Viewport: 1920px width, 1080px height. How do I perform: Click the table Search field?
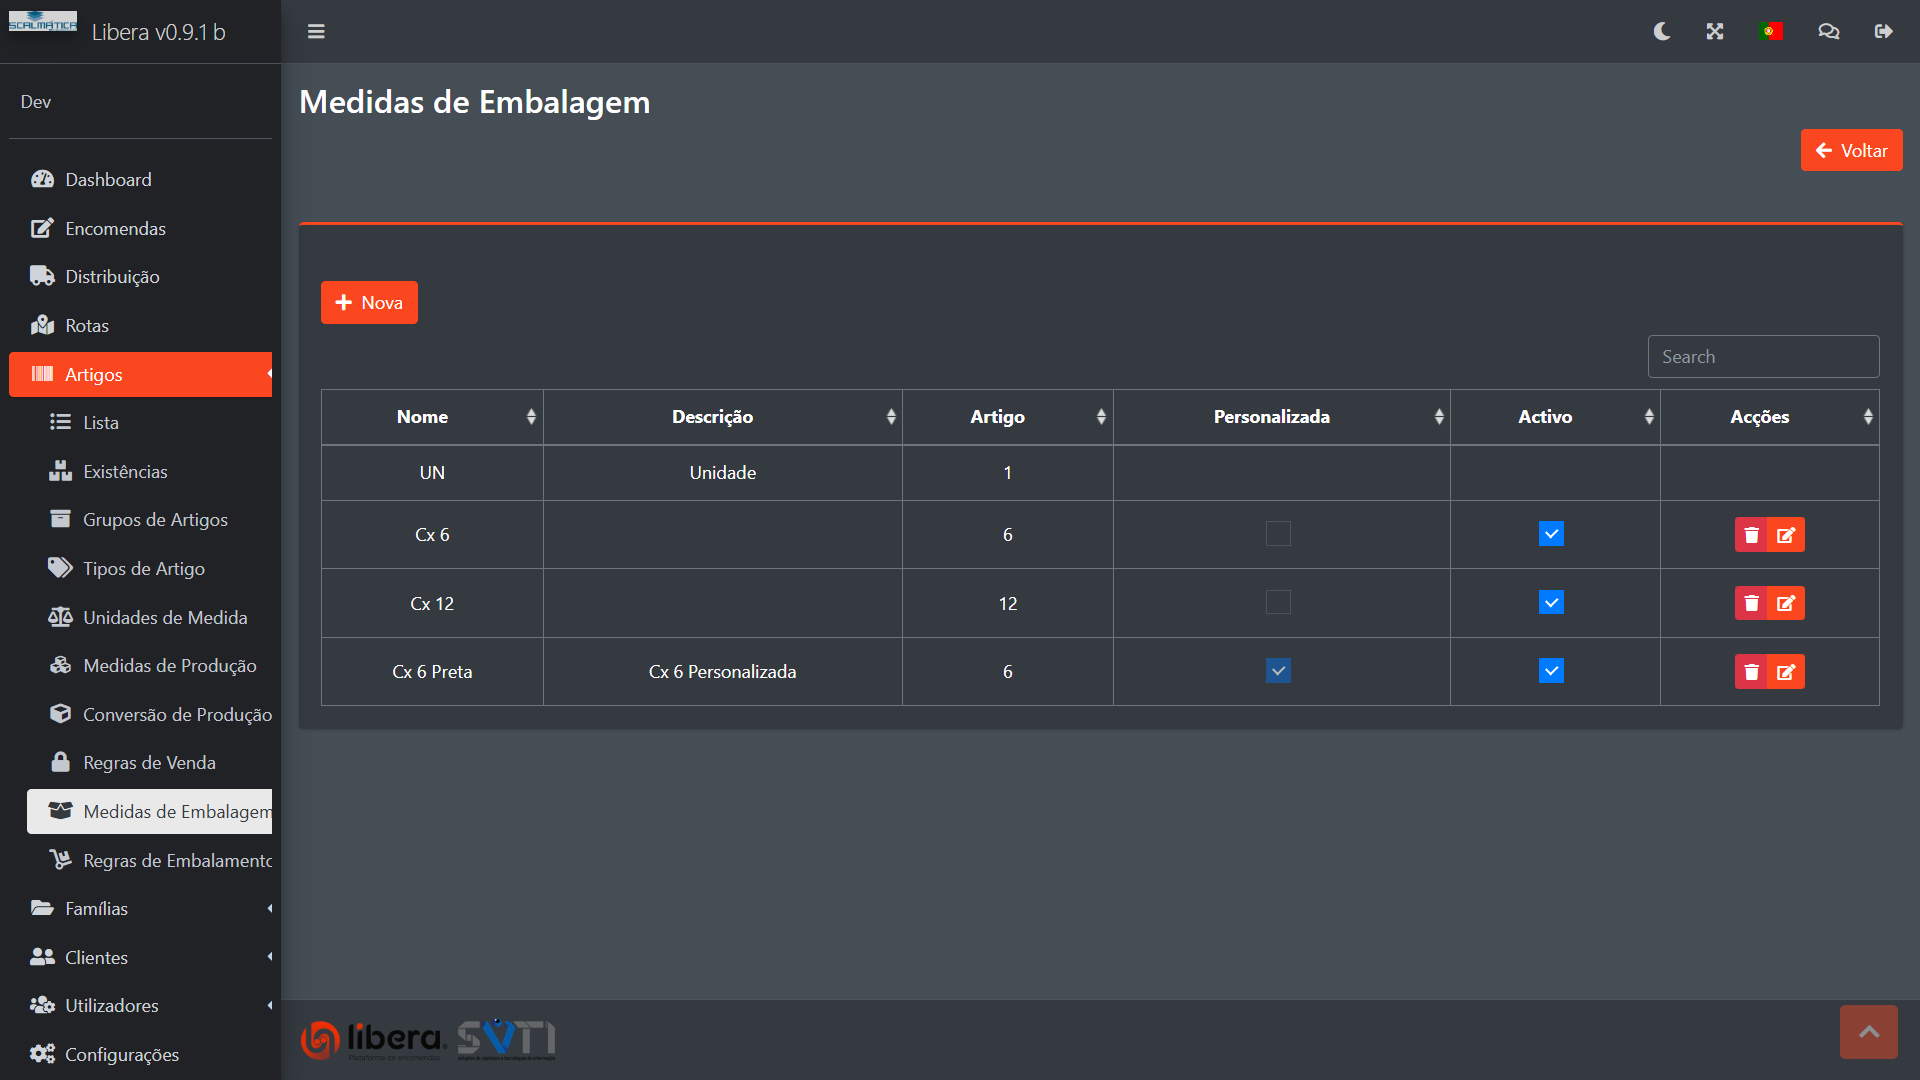pyautogui.click(x=1763, y=357)
